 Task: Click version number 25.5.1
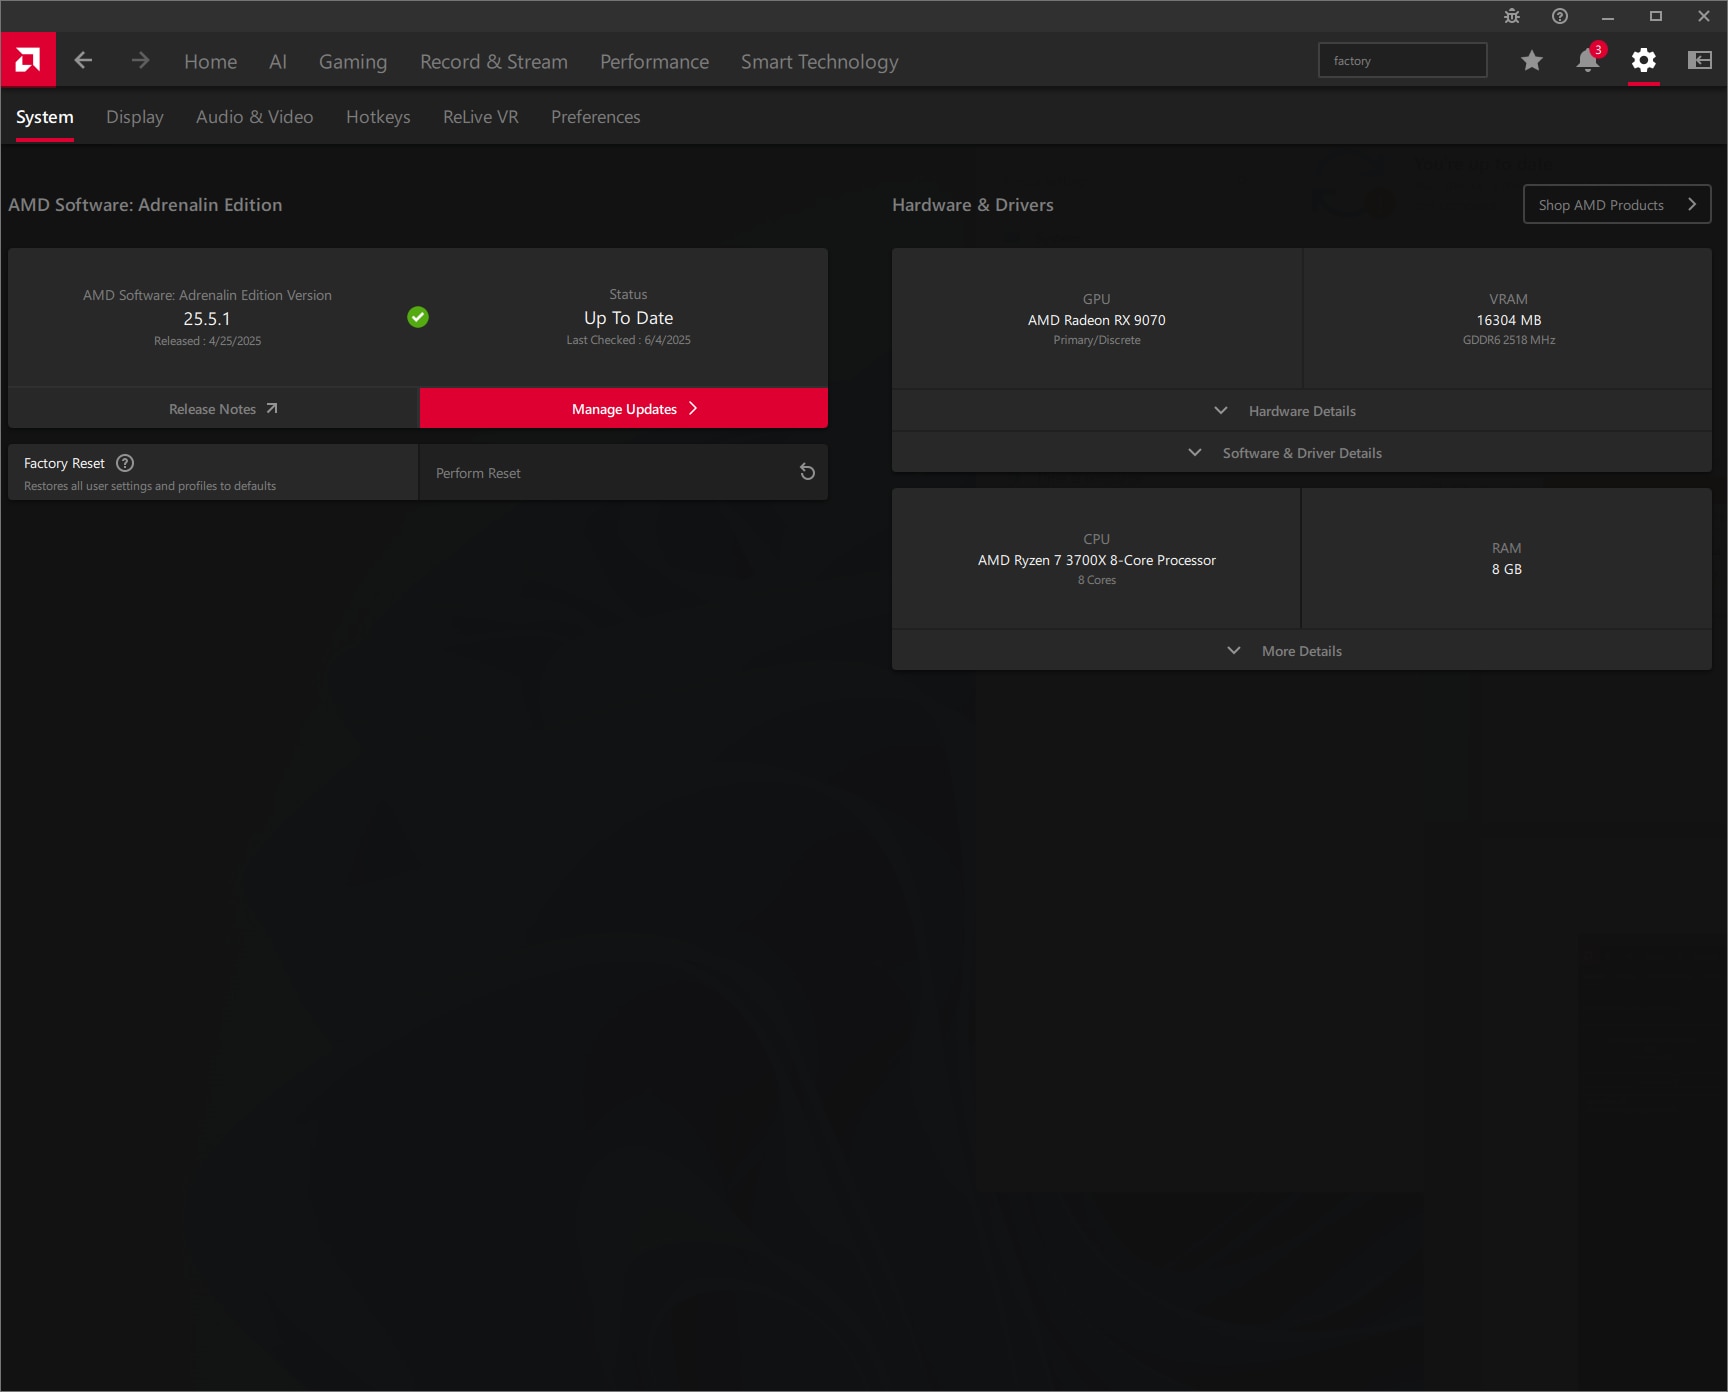pyautogui.click(x=207, y=319)
